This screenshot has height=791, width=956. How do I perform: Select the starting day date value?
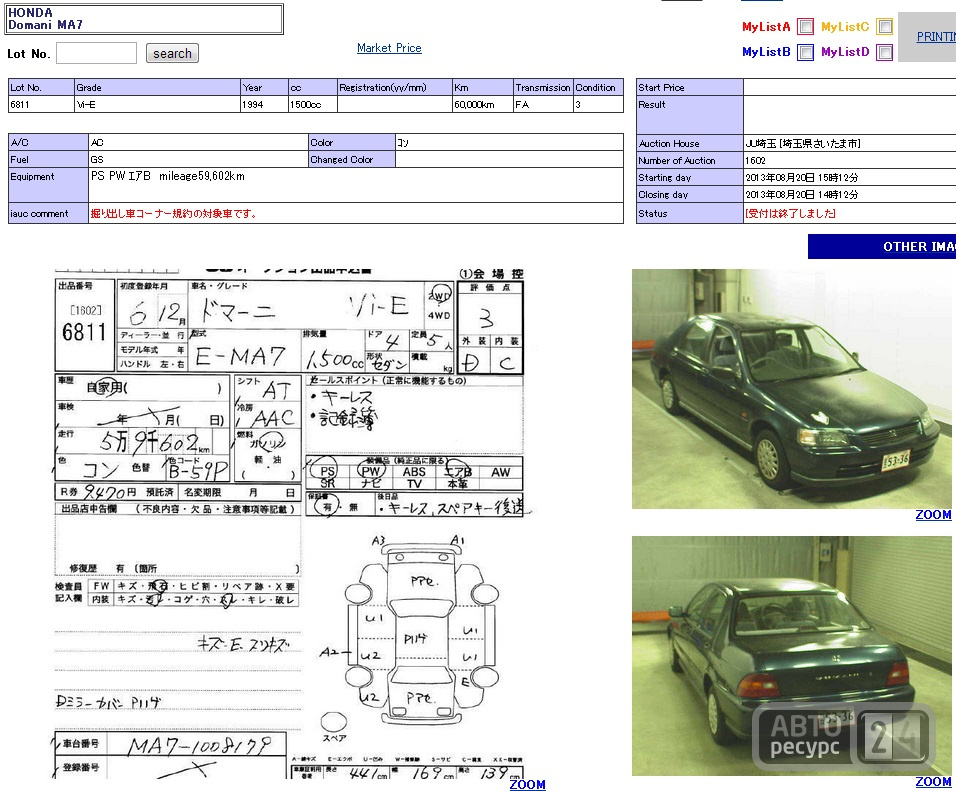click(x=801, y=177)
